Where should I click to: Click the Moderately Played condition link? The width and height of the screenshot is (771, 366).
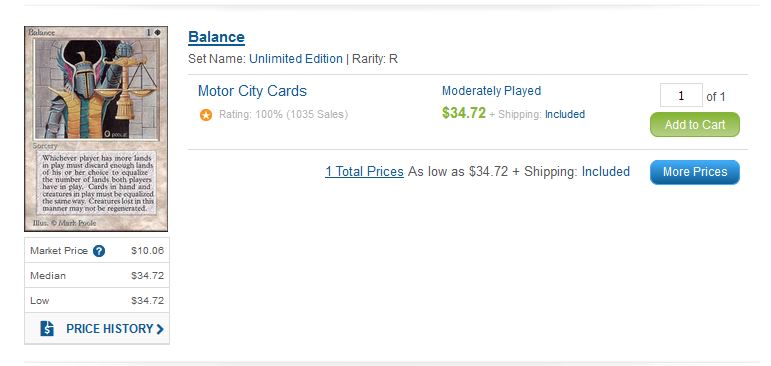pos(491,91)
